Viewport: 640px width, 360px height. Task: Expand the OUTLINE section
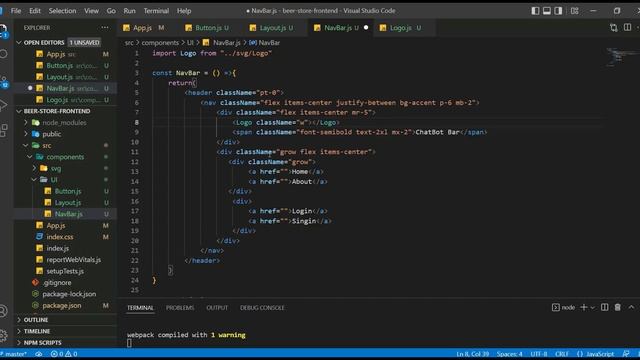tap(66, 320)
